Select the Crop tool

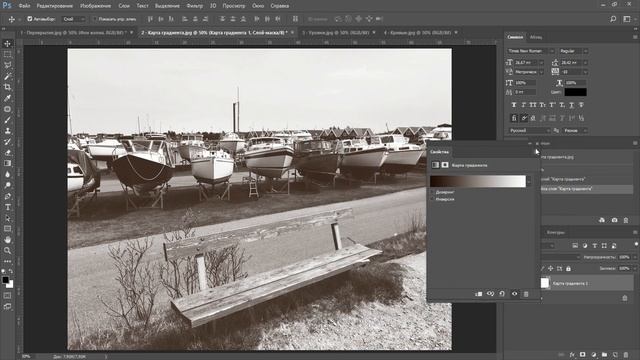coord(7,87)
